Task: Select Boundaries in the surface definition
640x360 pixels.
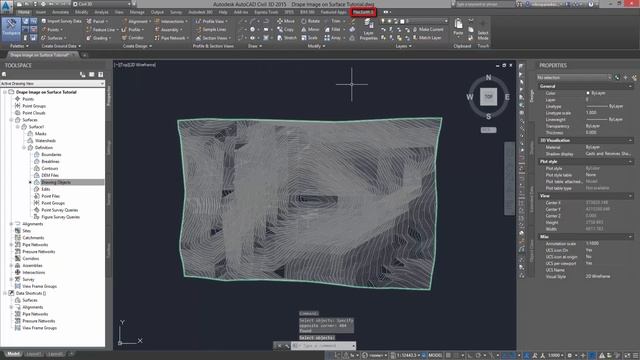Action: (51, 155)
